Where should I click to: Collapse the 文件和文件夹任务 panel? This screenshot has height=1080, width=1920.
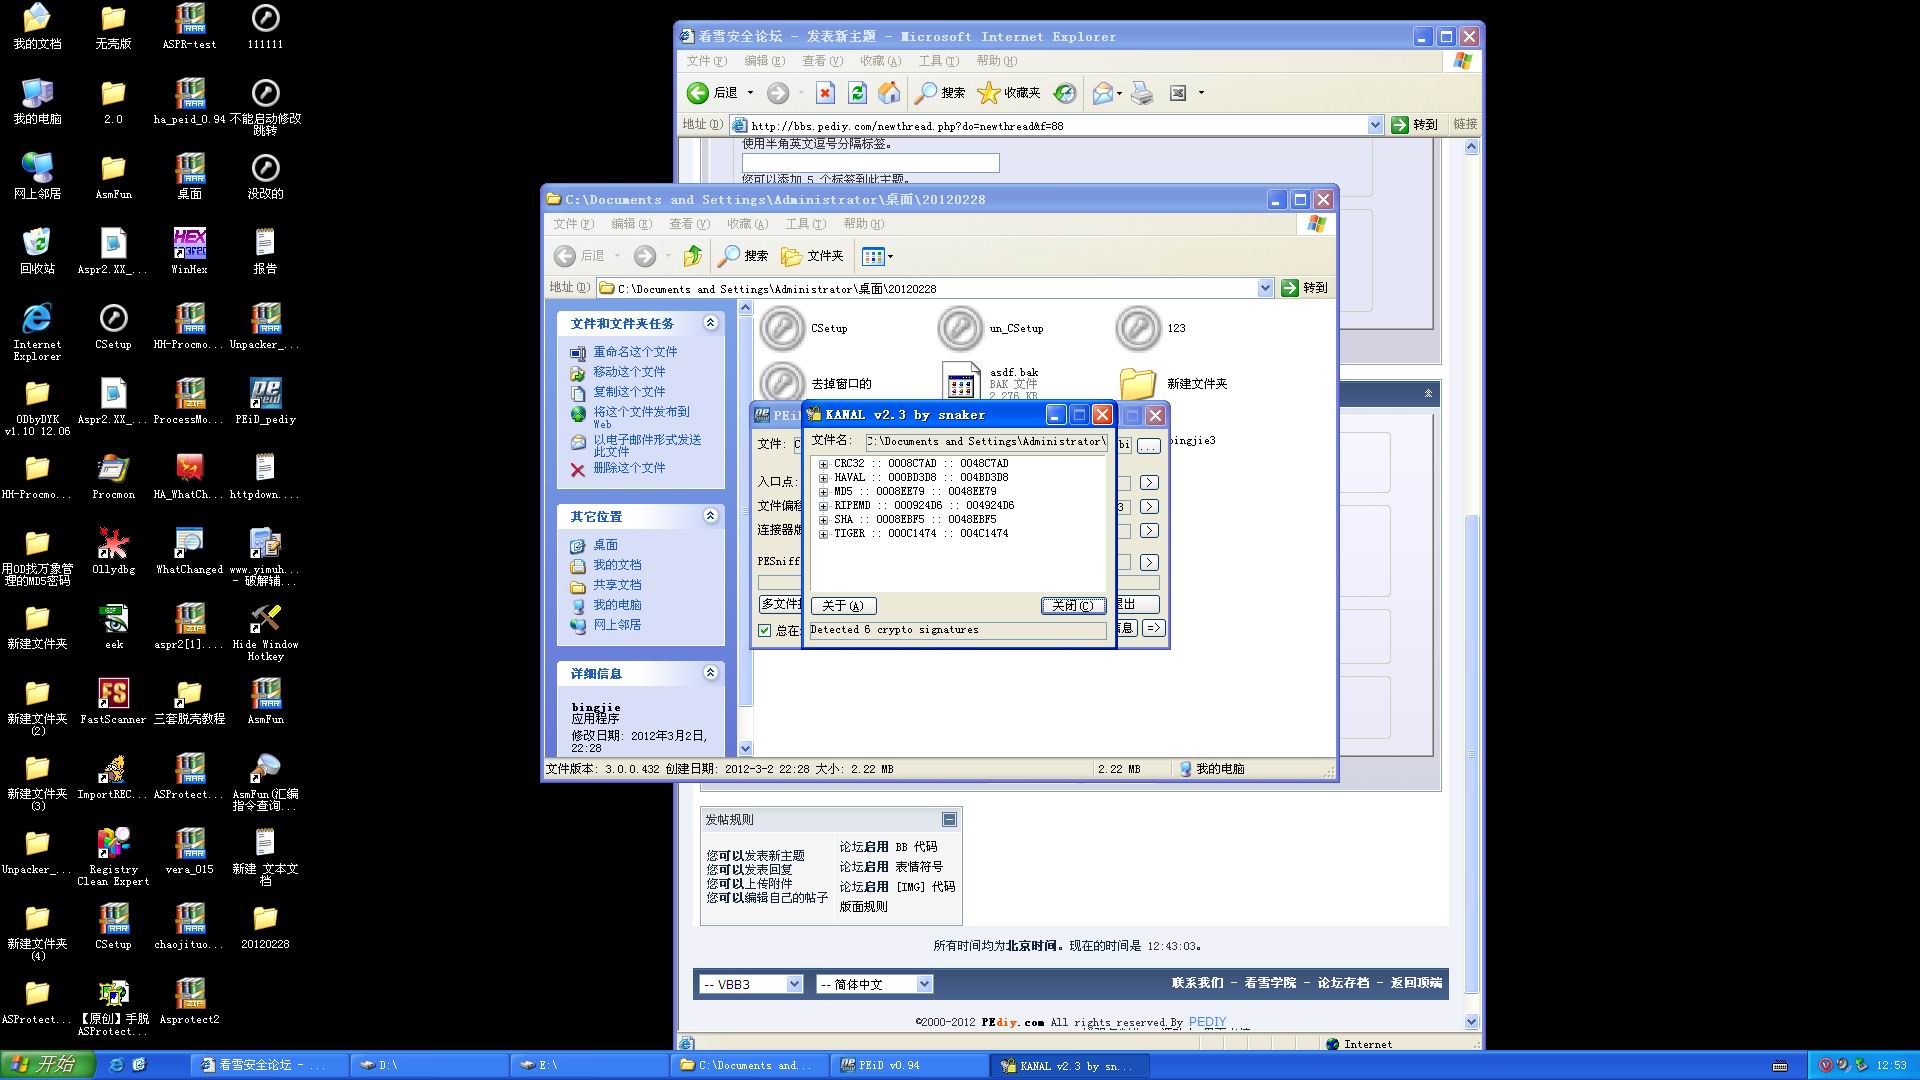tap(710, 323)
